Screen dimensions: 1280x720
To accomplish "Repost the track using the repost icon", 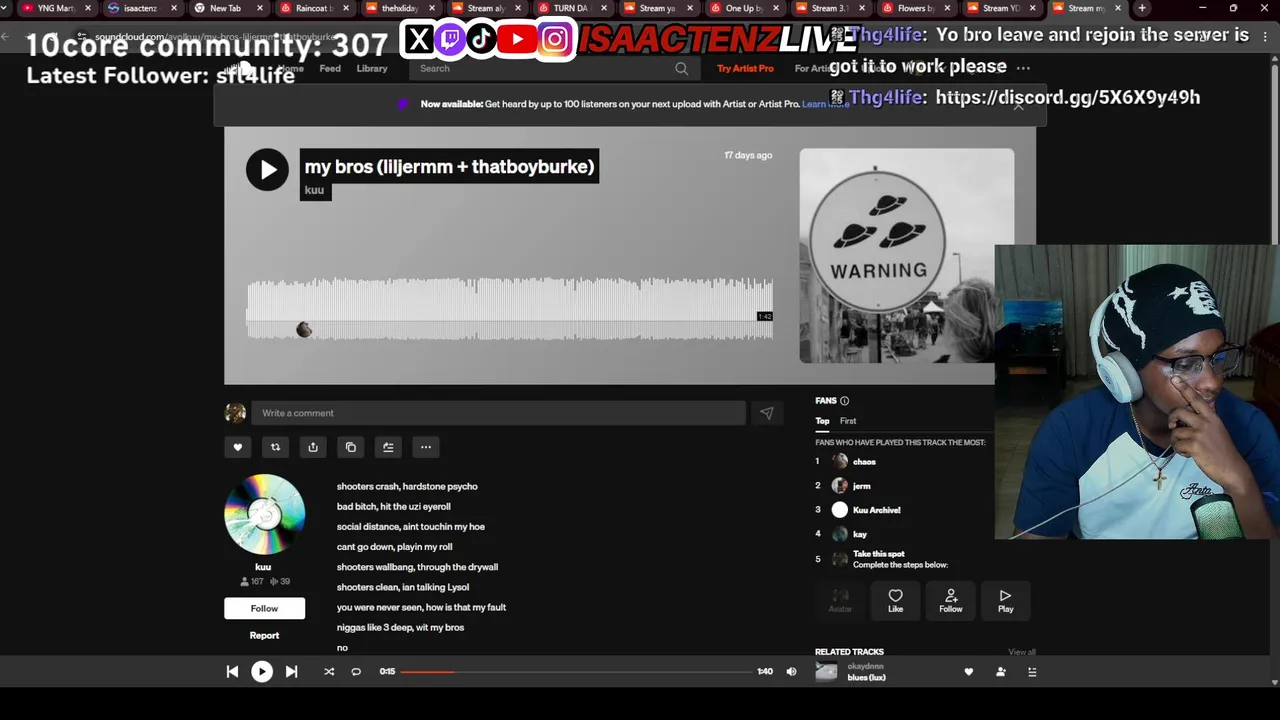I will 275,447.
